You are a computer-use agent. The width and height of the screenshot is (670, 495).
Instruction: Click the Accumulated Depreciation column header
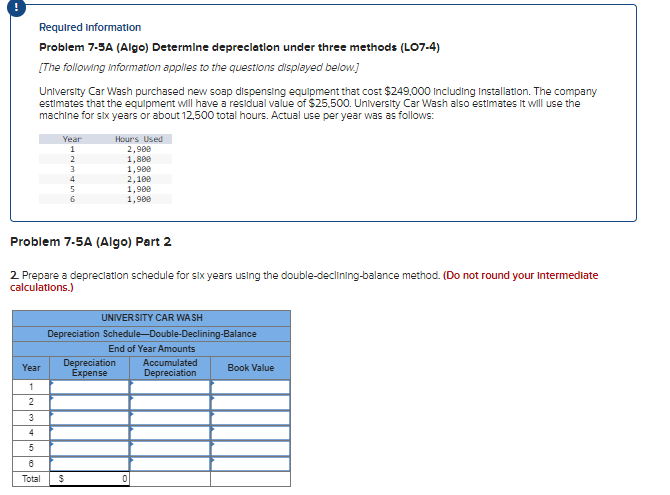170,368
